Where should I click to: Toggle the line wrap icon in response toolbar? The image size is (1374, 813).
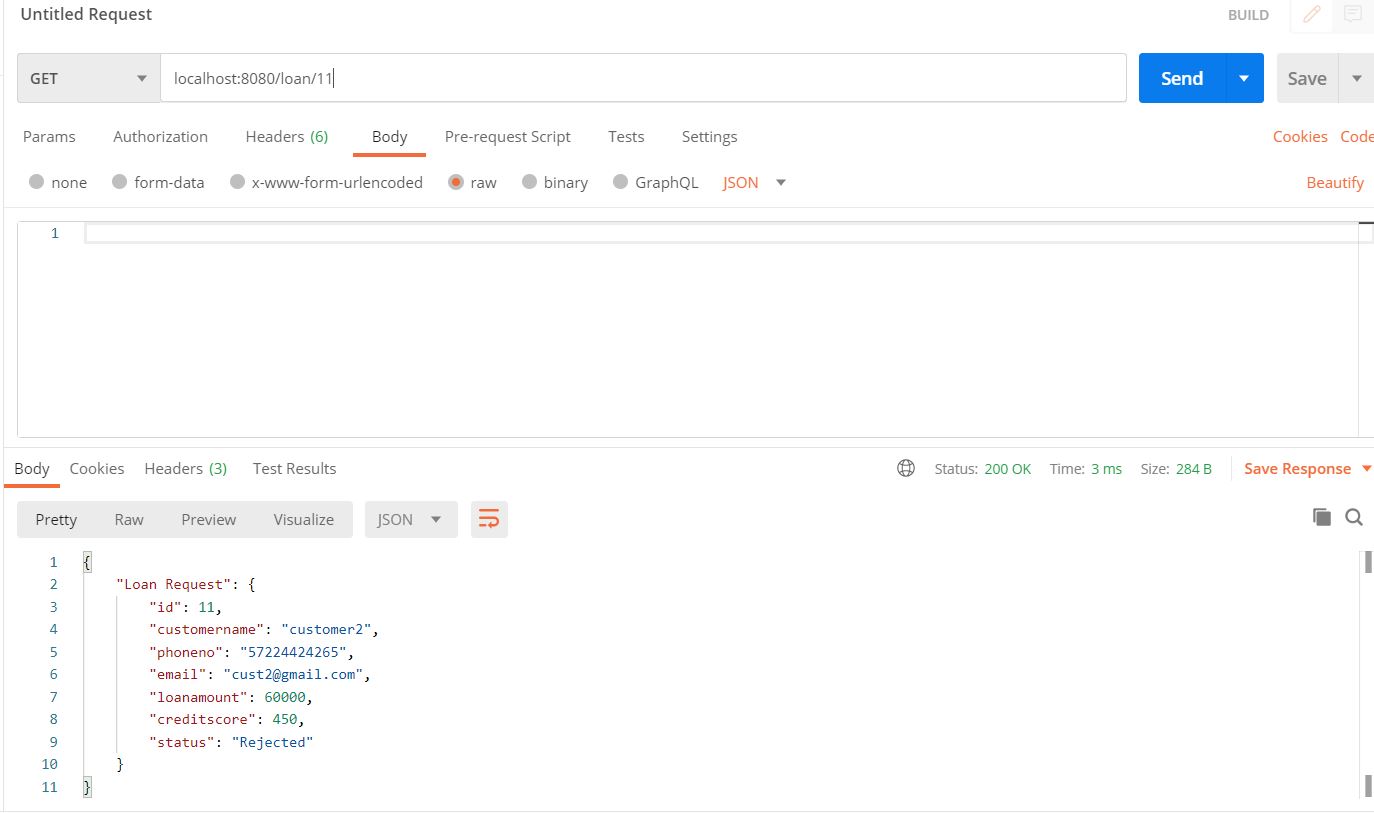(x=489, y=519)
